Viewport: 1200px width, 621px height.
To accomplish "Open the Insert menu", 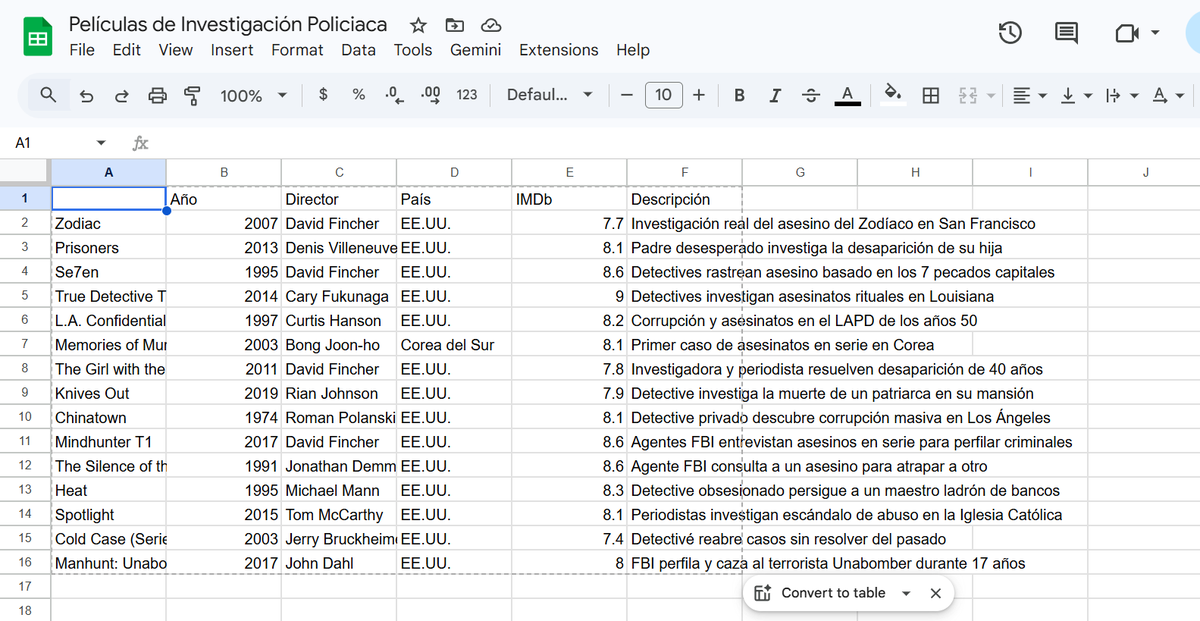I will point(232,50).
